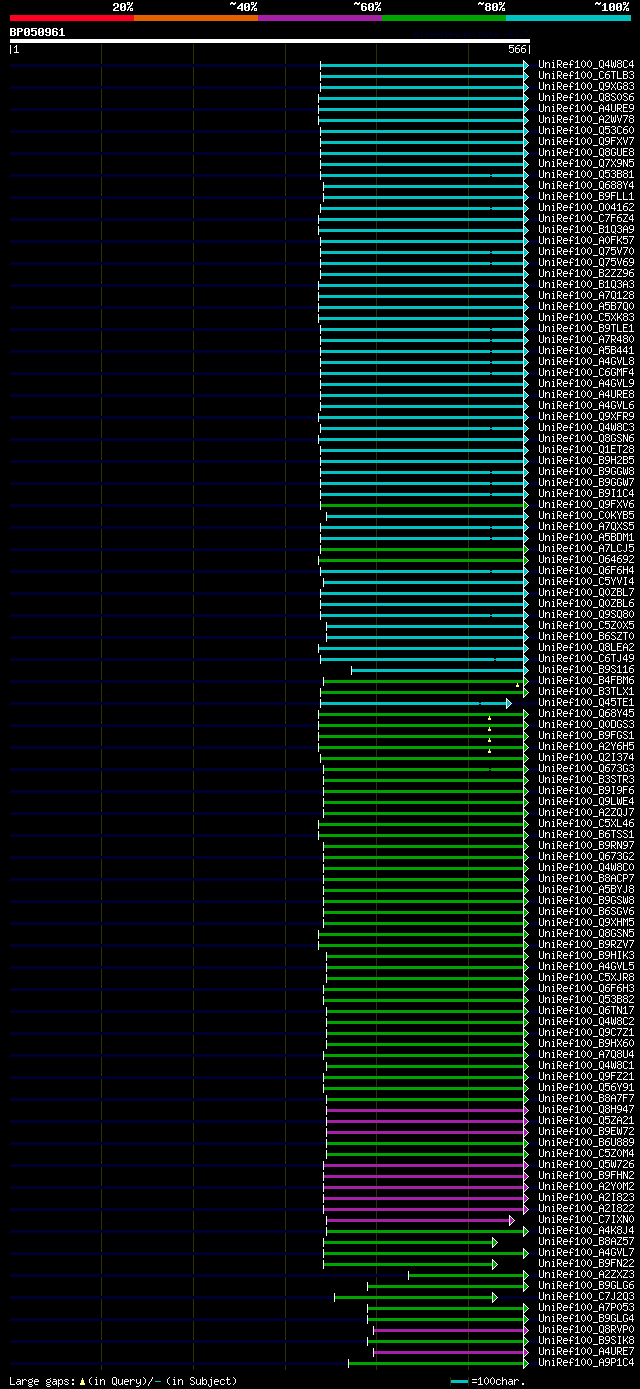Click the purple ~60% identity legend segment

(x=320, y=18)
